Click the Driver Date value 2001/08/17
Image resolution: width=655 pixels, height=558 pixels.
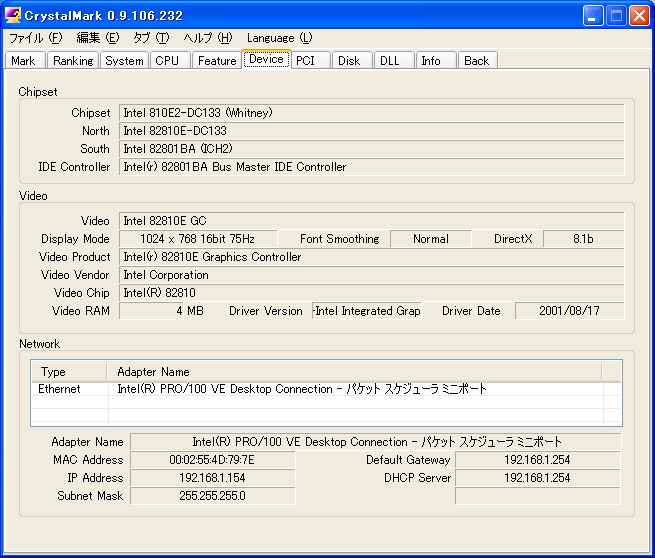[569, 311]
